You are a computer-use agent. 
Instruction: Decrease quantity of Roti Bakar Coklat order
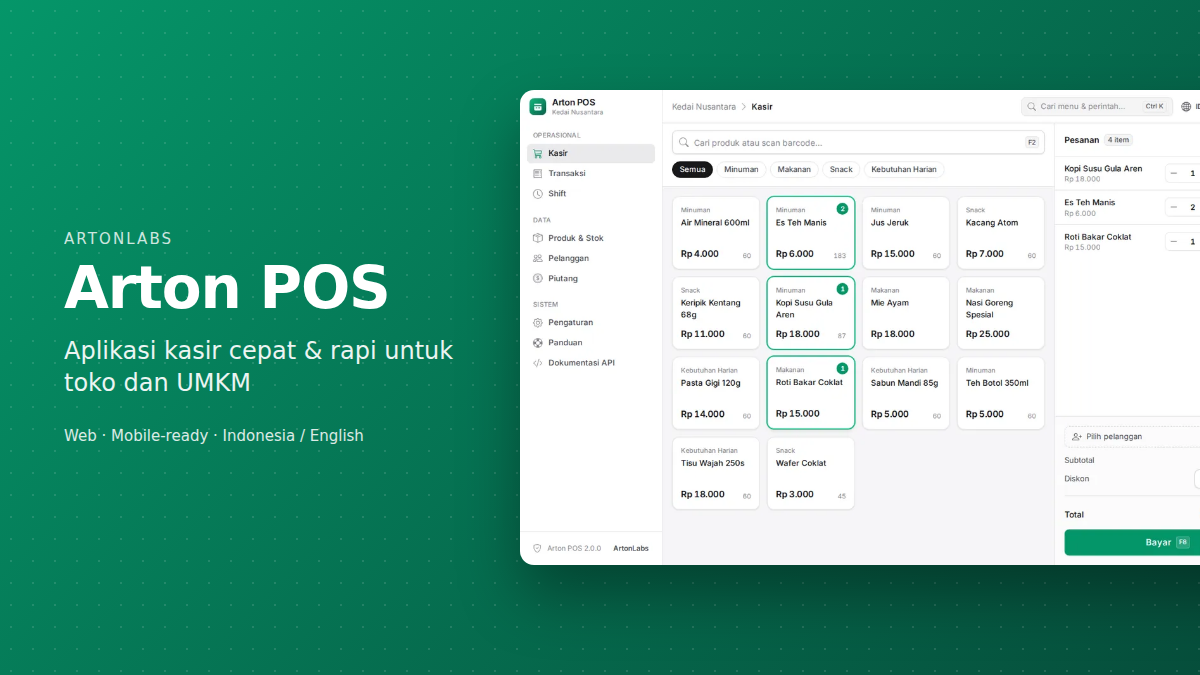[1174, 241]
